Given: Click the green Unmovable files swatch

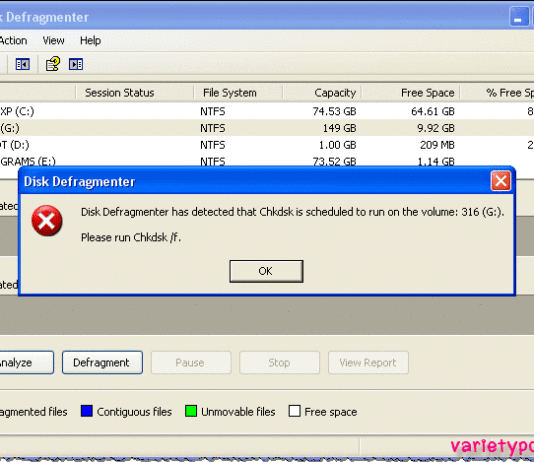Looking at the screenshot, I should (191, 411).
